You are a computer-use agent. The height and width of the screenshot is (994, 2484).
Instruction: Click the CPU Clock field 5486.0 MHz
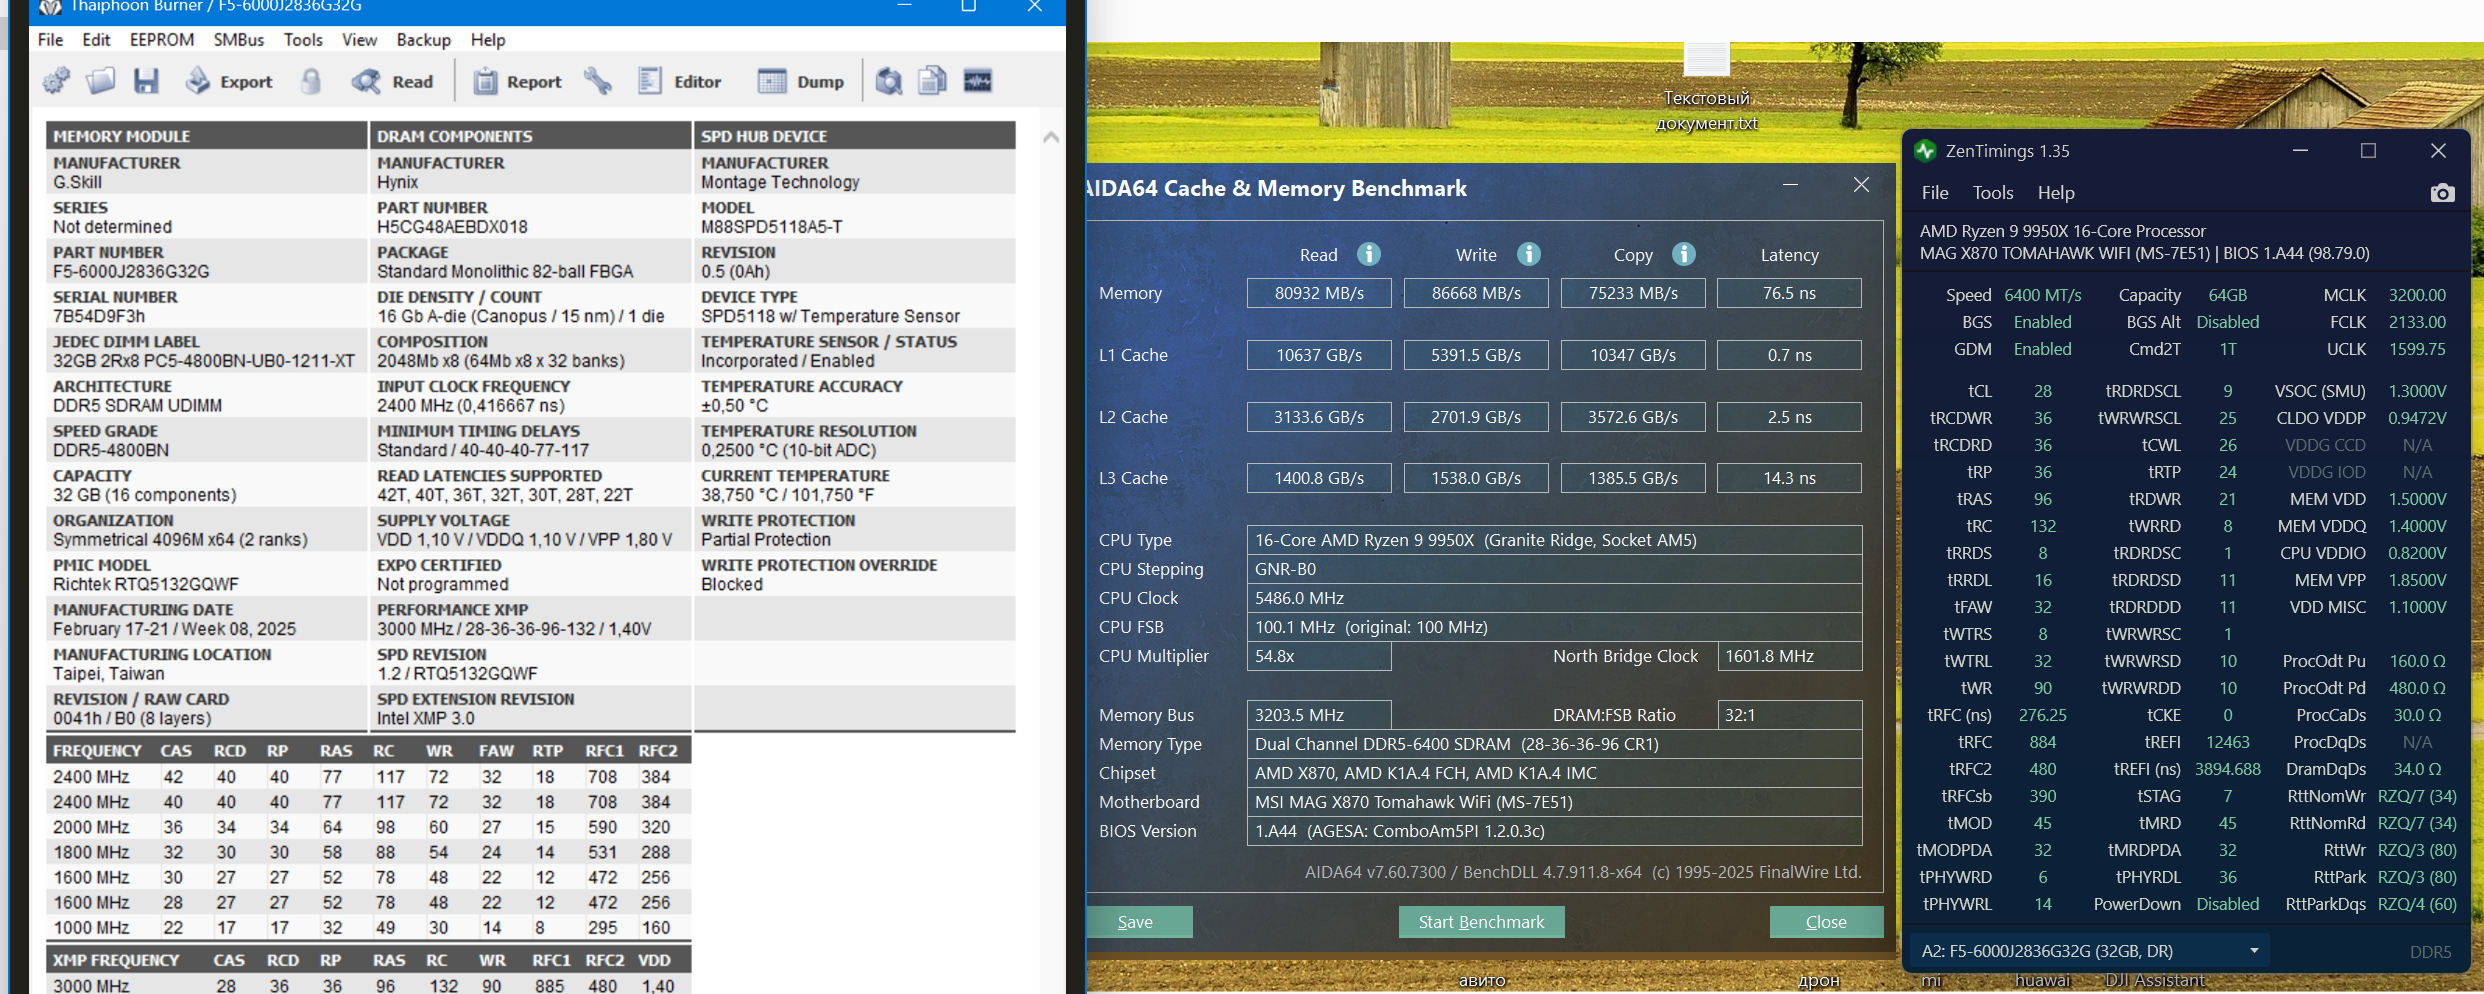(1554, 598)
